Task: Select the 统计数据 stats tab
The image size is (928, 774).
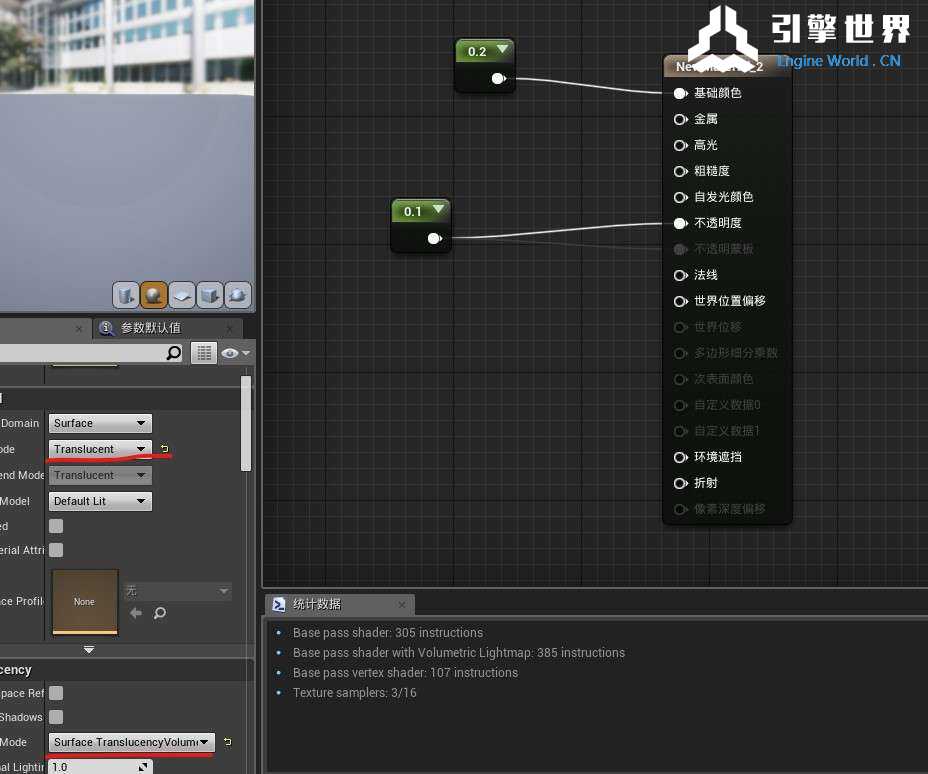Action: (x=316, y=604)
